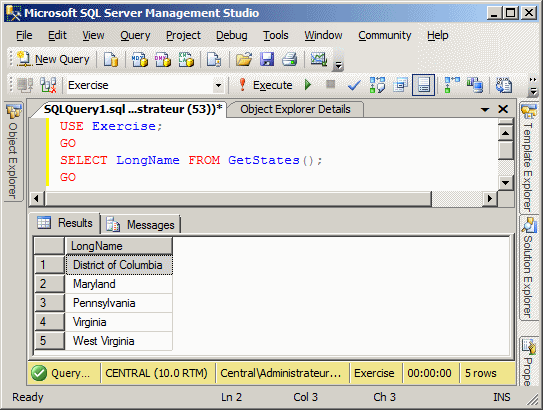Click the editor horizontal scrollbar thumb
Viewport: 543px width, 410px height.
[x=238, y=199]
